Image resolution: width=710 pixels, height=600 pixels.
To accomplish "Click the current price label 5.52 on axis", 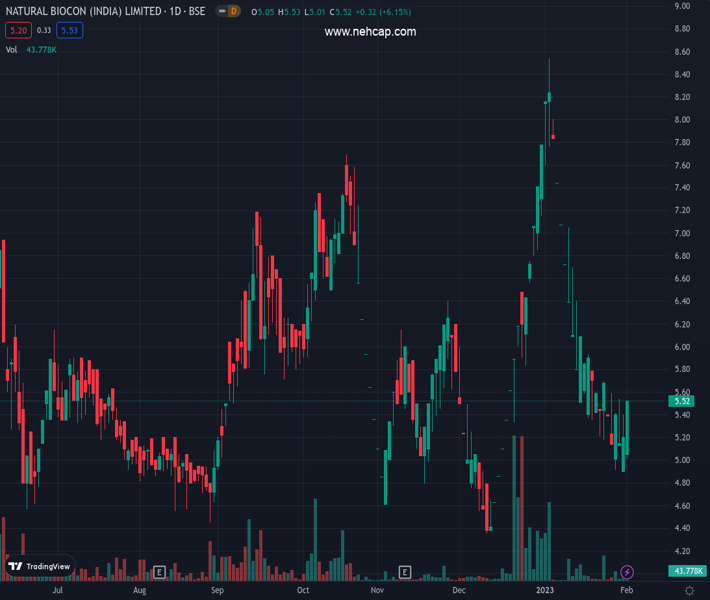I will tap(685, 401).
